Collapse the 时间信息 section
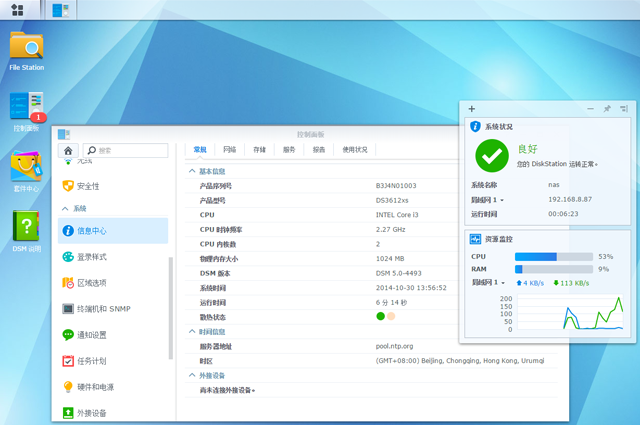 (x=192, y=332)
